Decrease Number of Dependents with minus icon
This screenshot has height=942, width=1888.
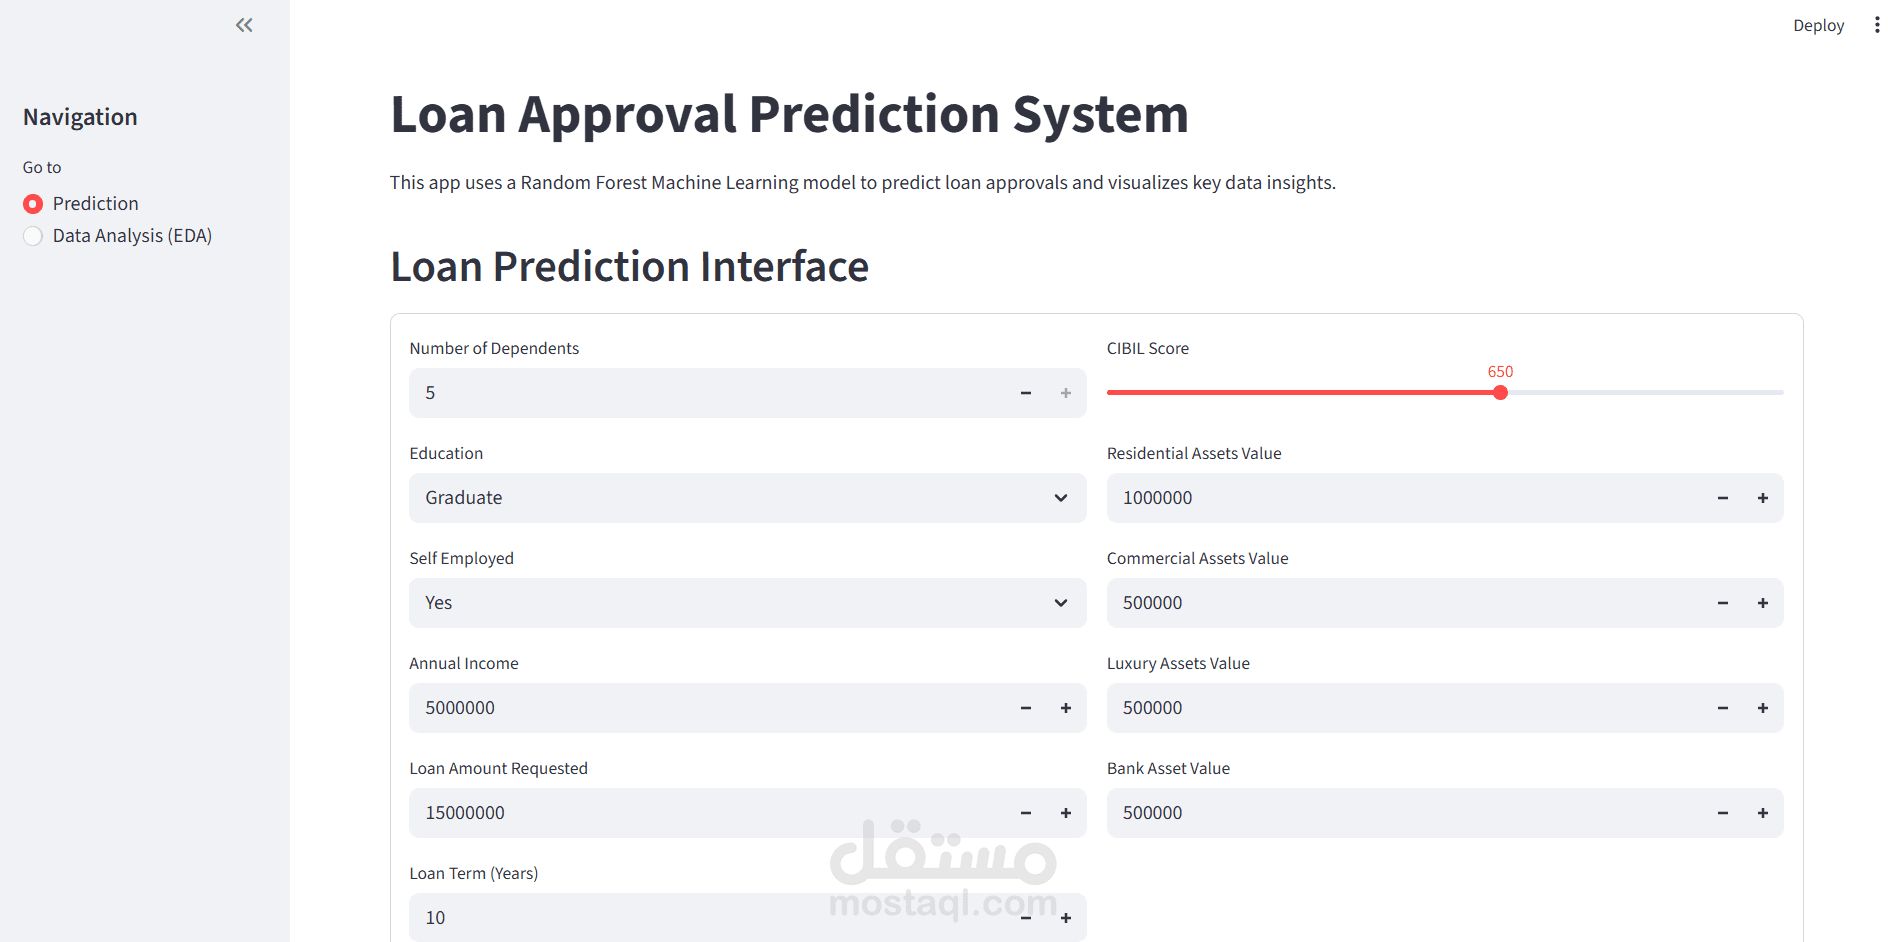[1025, 393]
